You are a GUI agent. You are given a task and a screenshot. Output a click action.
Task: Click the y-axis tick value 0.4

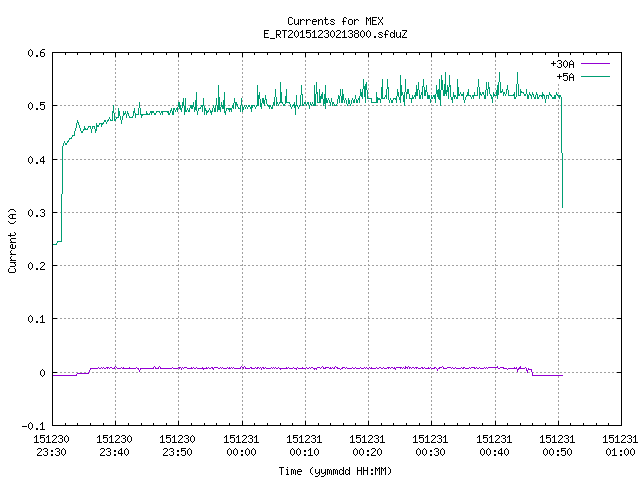pos(36,160)
